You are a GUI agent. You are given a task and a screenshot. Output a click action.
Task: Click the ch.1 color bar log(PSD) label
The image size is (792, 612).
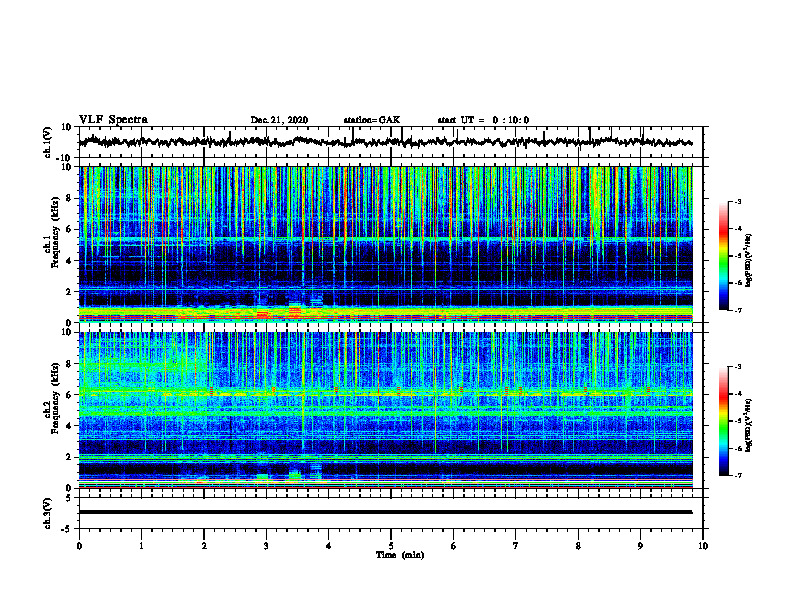coord(748,261)
